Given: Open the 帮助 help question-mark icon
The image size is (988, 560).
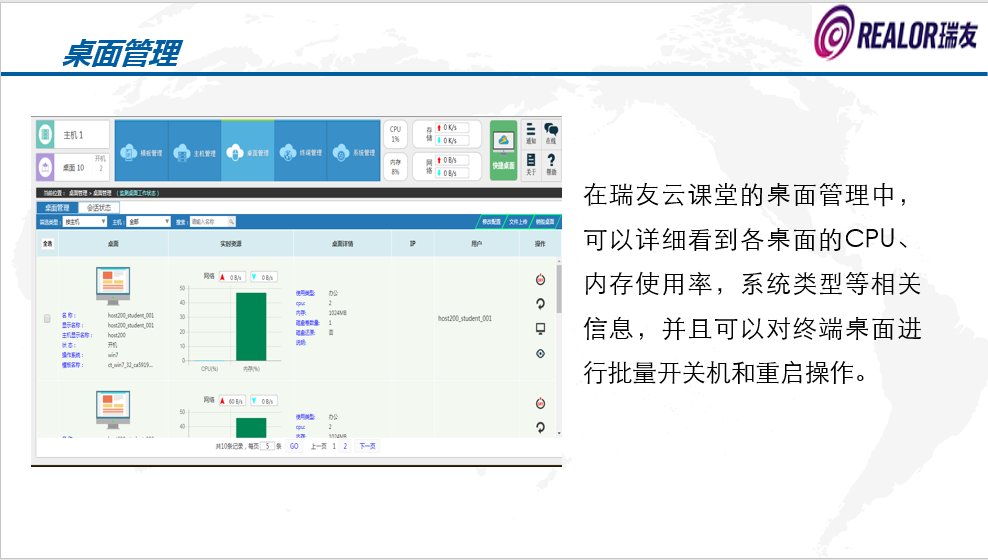Looking at the screenshot, I should (x=551, y=164).
